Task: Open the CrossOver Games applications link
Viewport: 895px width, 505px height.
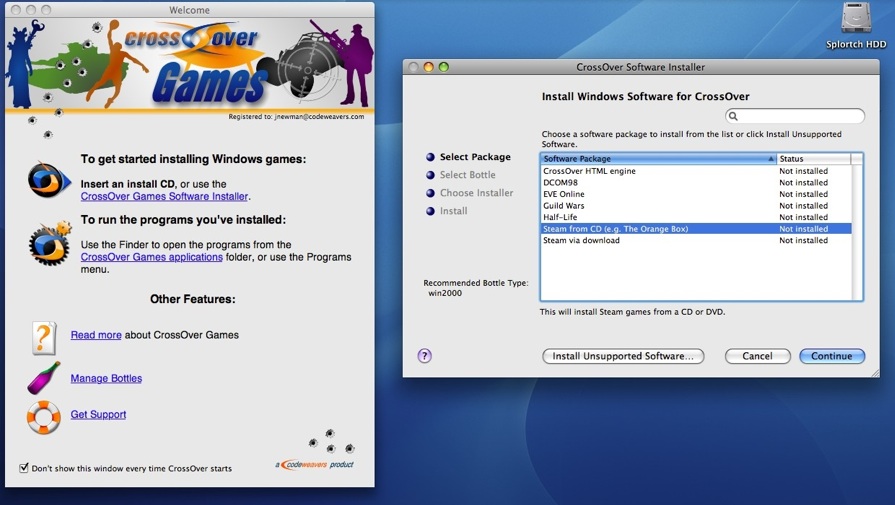Action: coord(151,257)
